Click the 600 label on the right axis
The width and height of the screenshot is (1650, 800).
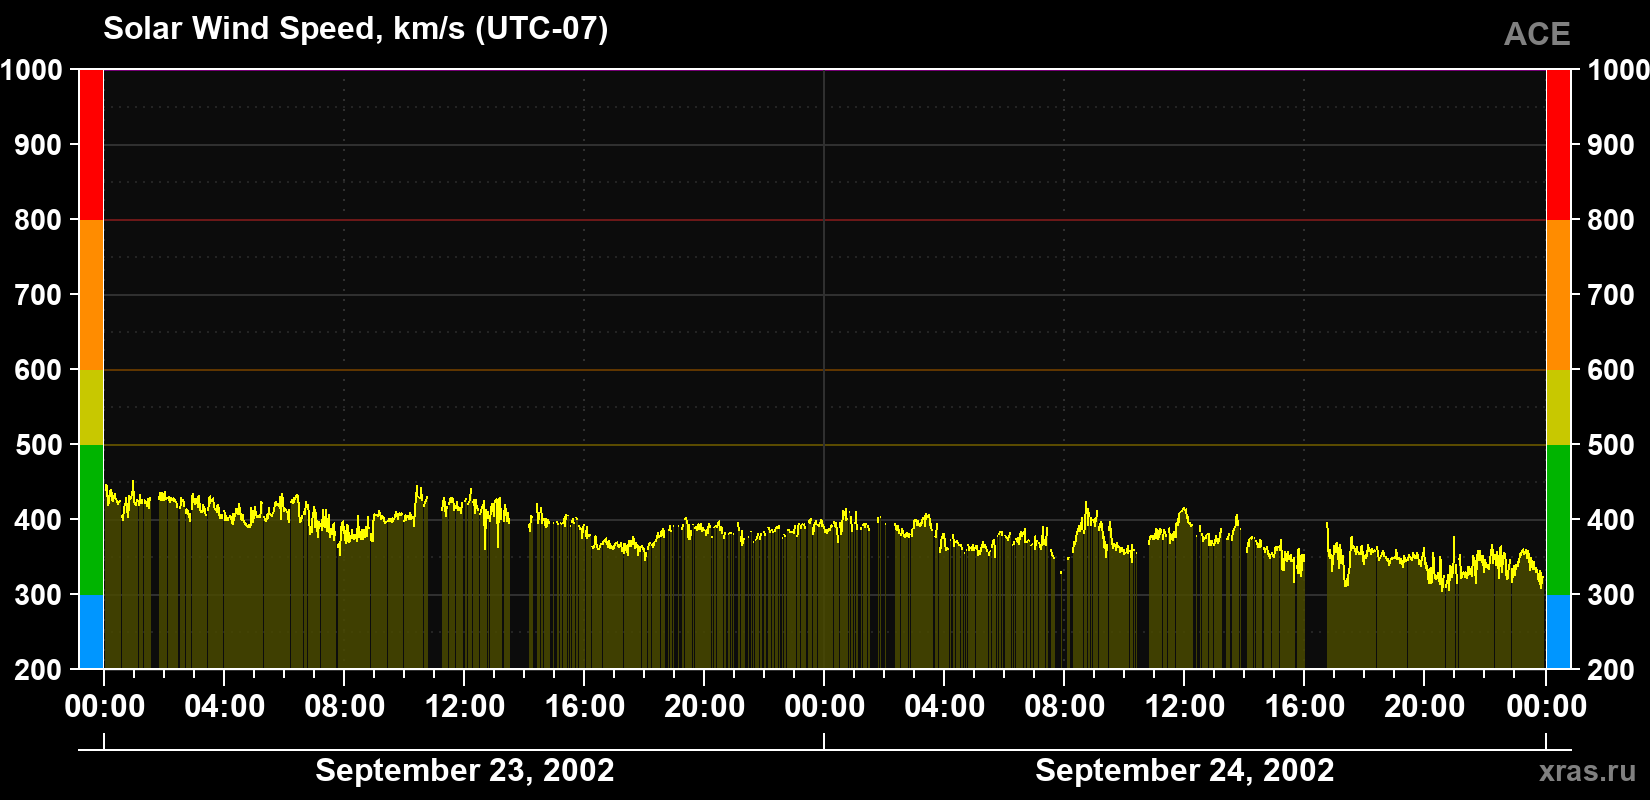(1611, 370)
